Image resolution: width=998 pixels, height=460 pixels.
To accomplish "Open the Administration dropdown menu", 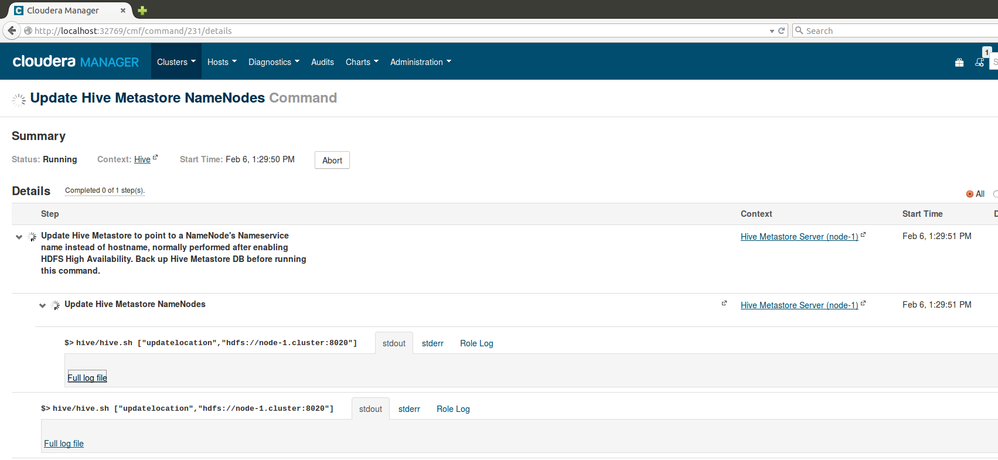I will click(x=421, y=62).
